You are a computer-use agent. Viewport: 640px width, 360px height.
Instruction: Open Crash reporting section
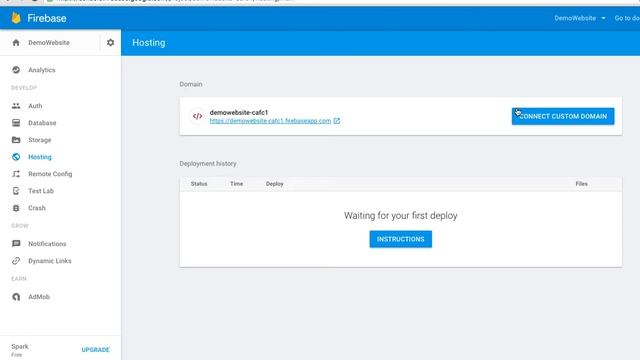pos(37,208)
